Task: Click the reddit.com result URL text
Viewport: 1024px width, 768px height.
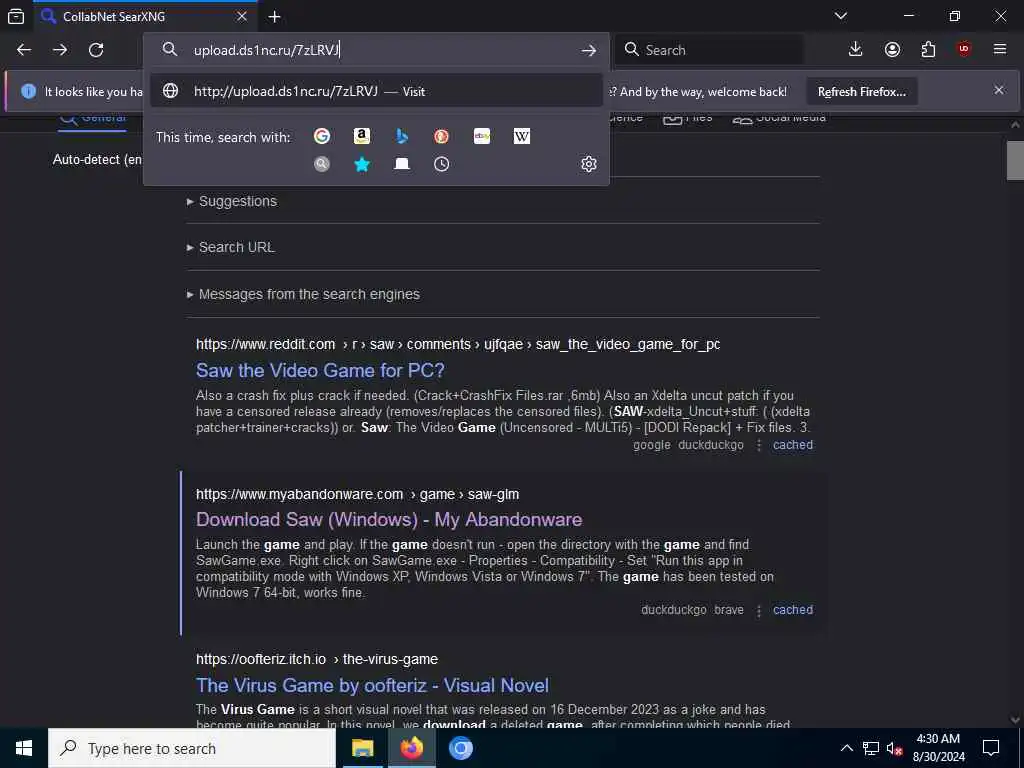Action: [458, 344]
